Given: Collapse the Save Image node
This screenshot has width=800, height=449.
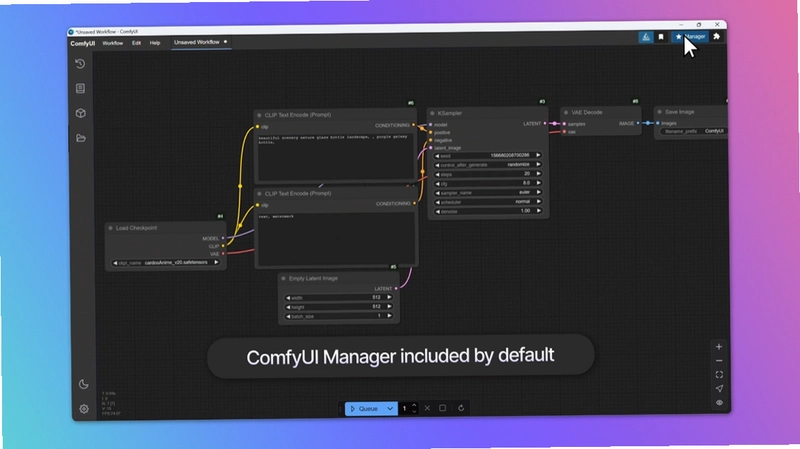Looking at the screenshot, I should click(x=660, y=112).
